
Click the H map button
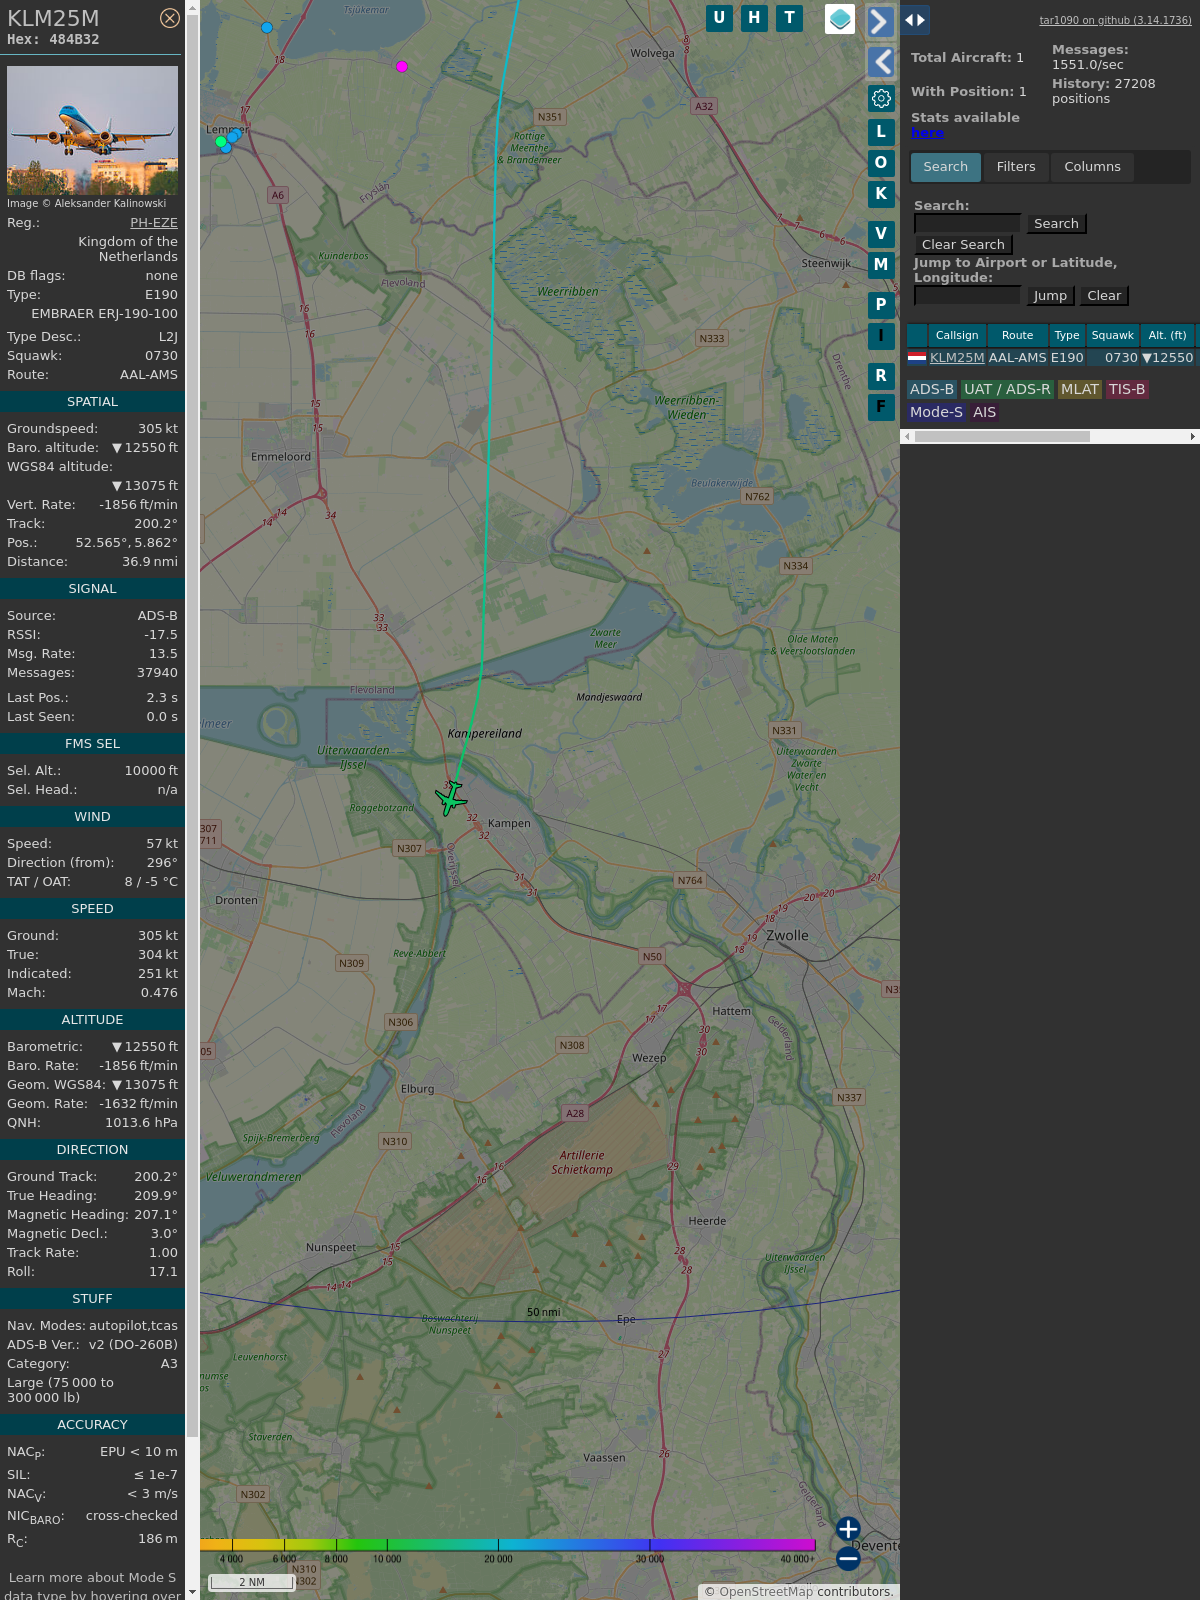[x=754, y=18]
